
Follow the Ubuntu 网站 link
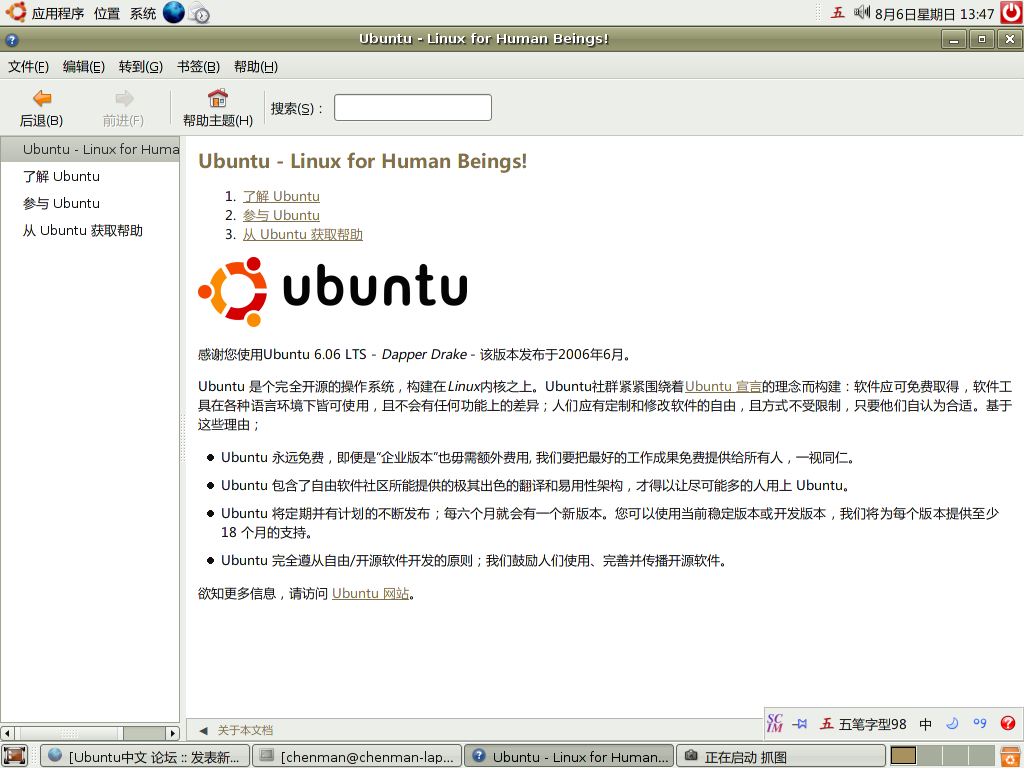(x=370, y=594)
